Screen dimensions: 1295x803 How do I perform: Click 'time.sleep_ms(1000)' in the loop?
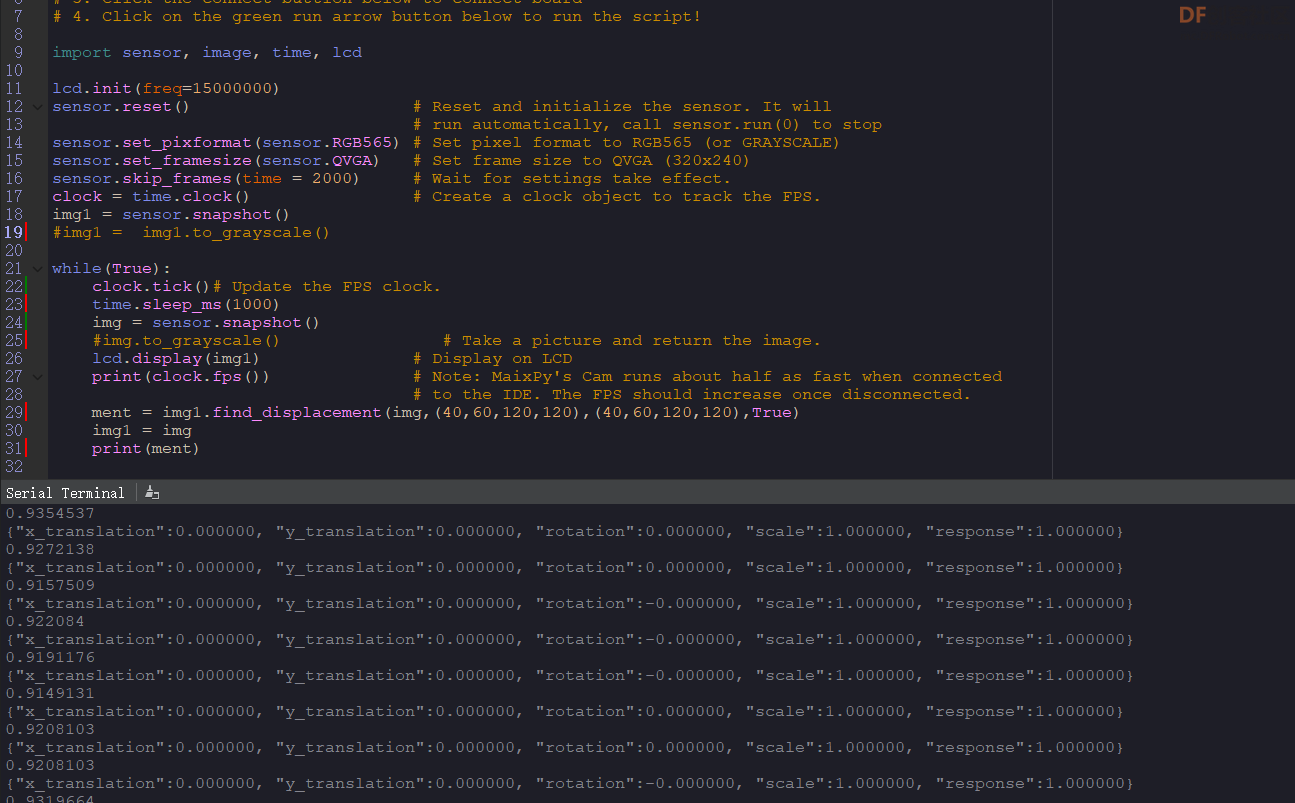186,305
